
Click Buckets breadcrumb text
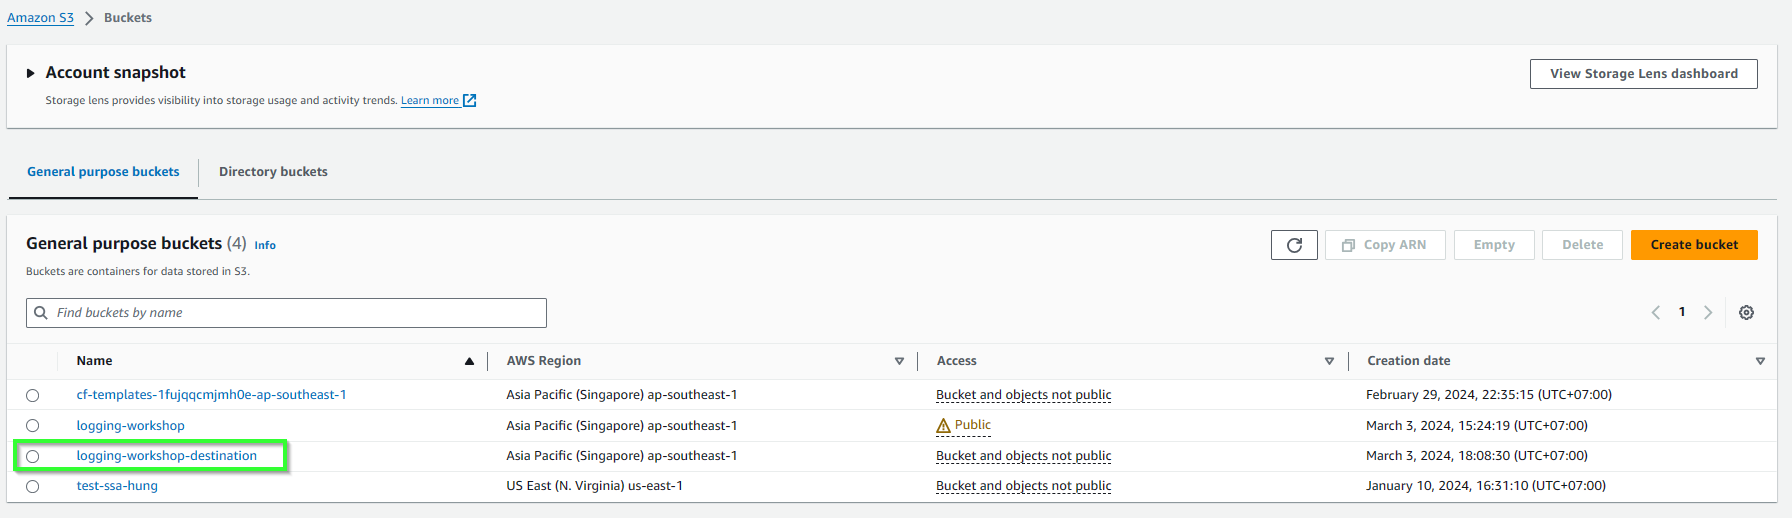tap(128, 18)
